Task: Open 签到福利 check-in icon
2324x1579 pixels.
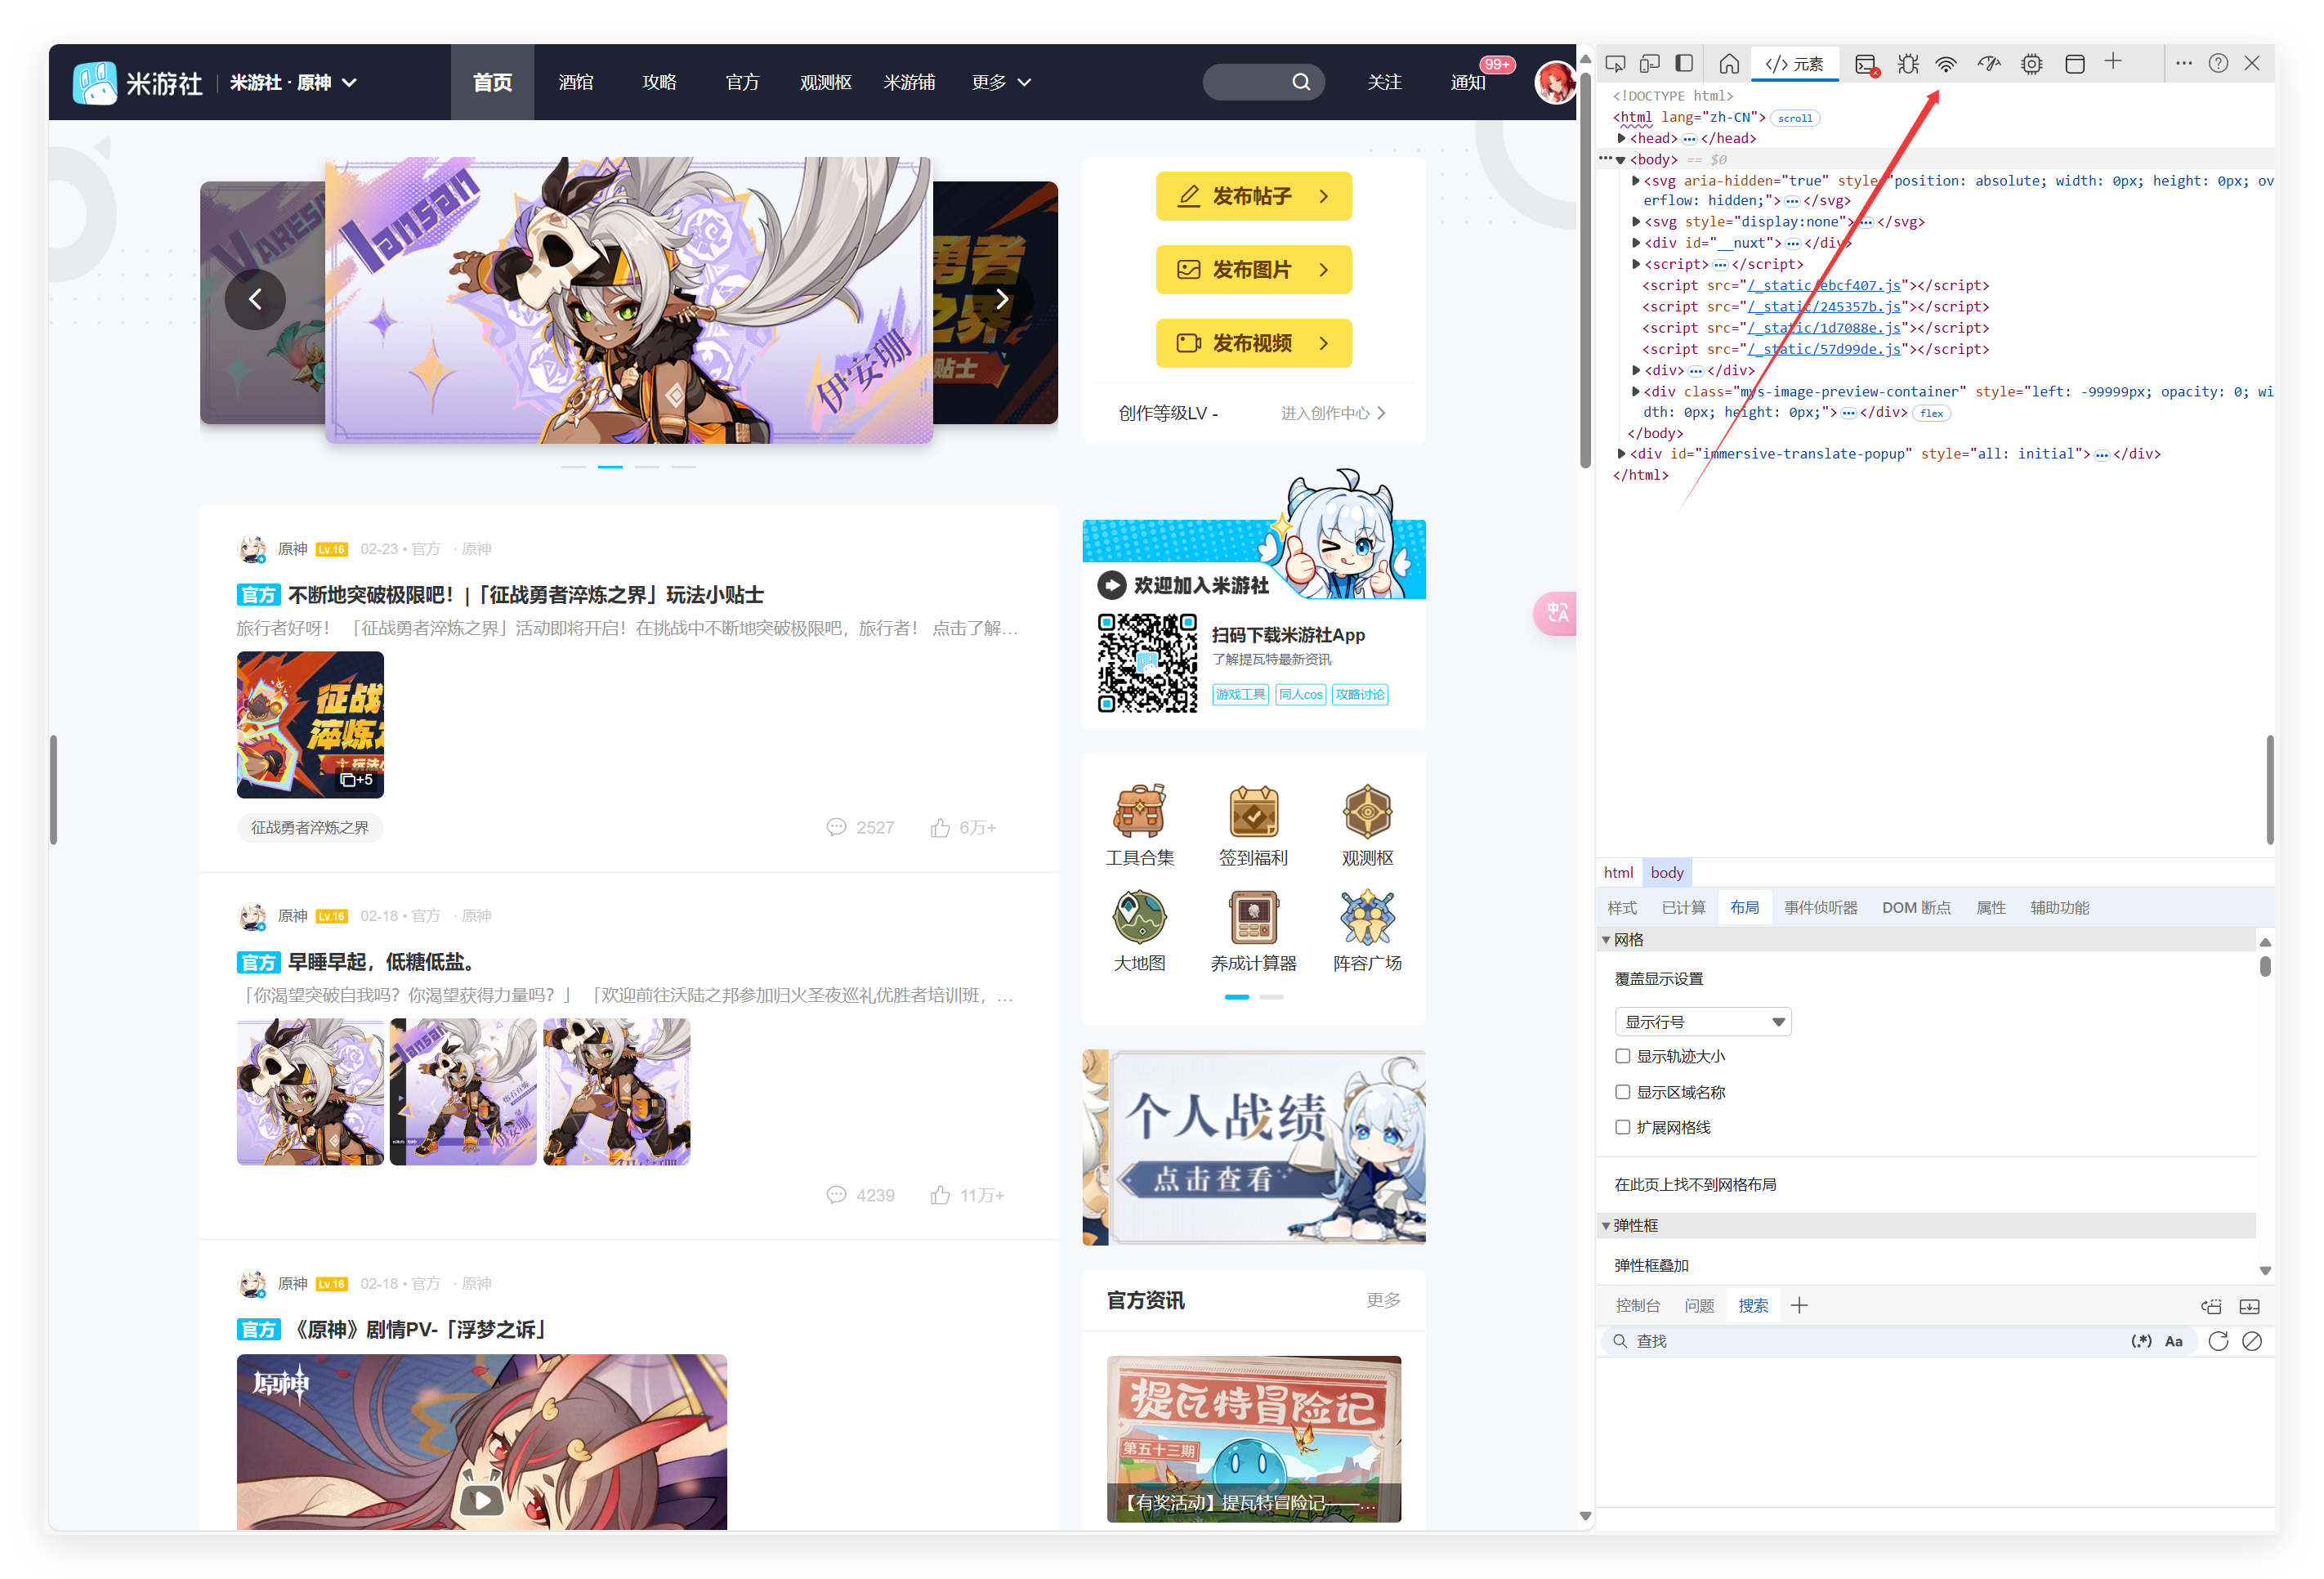Action: point(1253,825)
